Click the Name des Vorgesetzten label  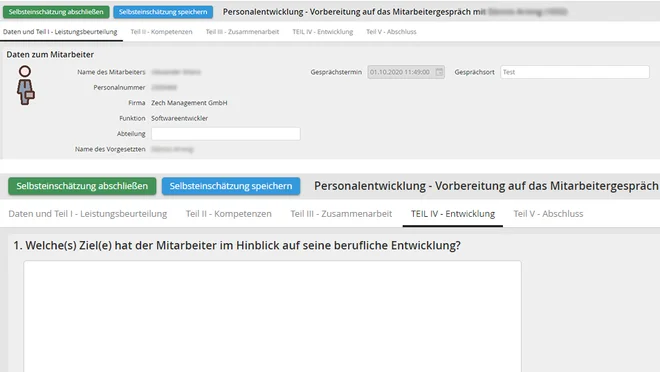[x=110, y=149]
